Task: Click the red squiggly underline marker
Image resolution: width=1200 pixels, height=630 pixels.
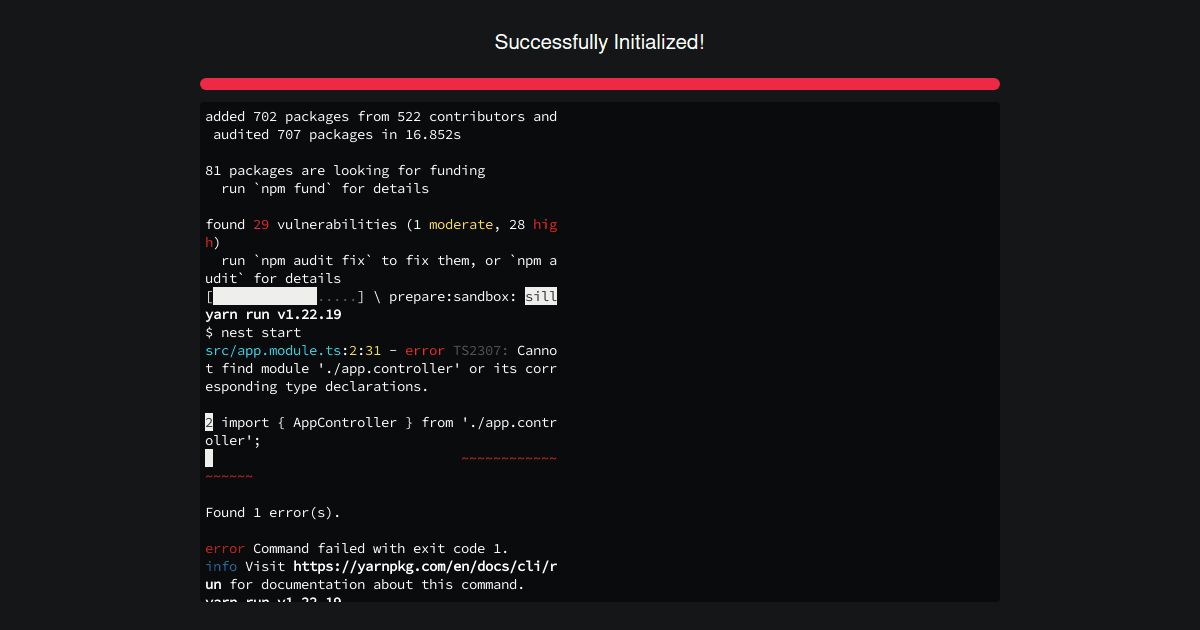Action: (508, 458)
